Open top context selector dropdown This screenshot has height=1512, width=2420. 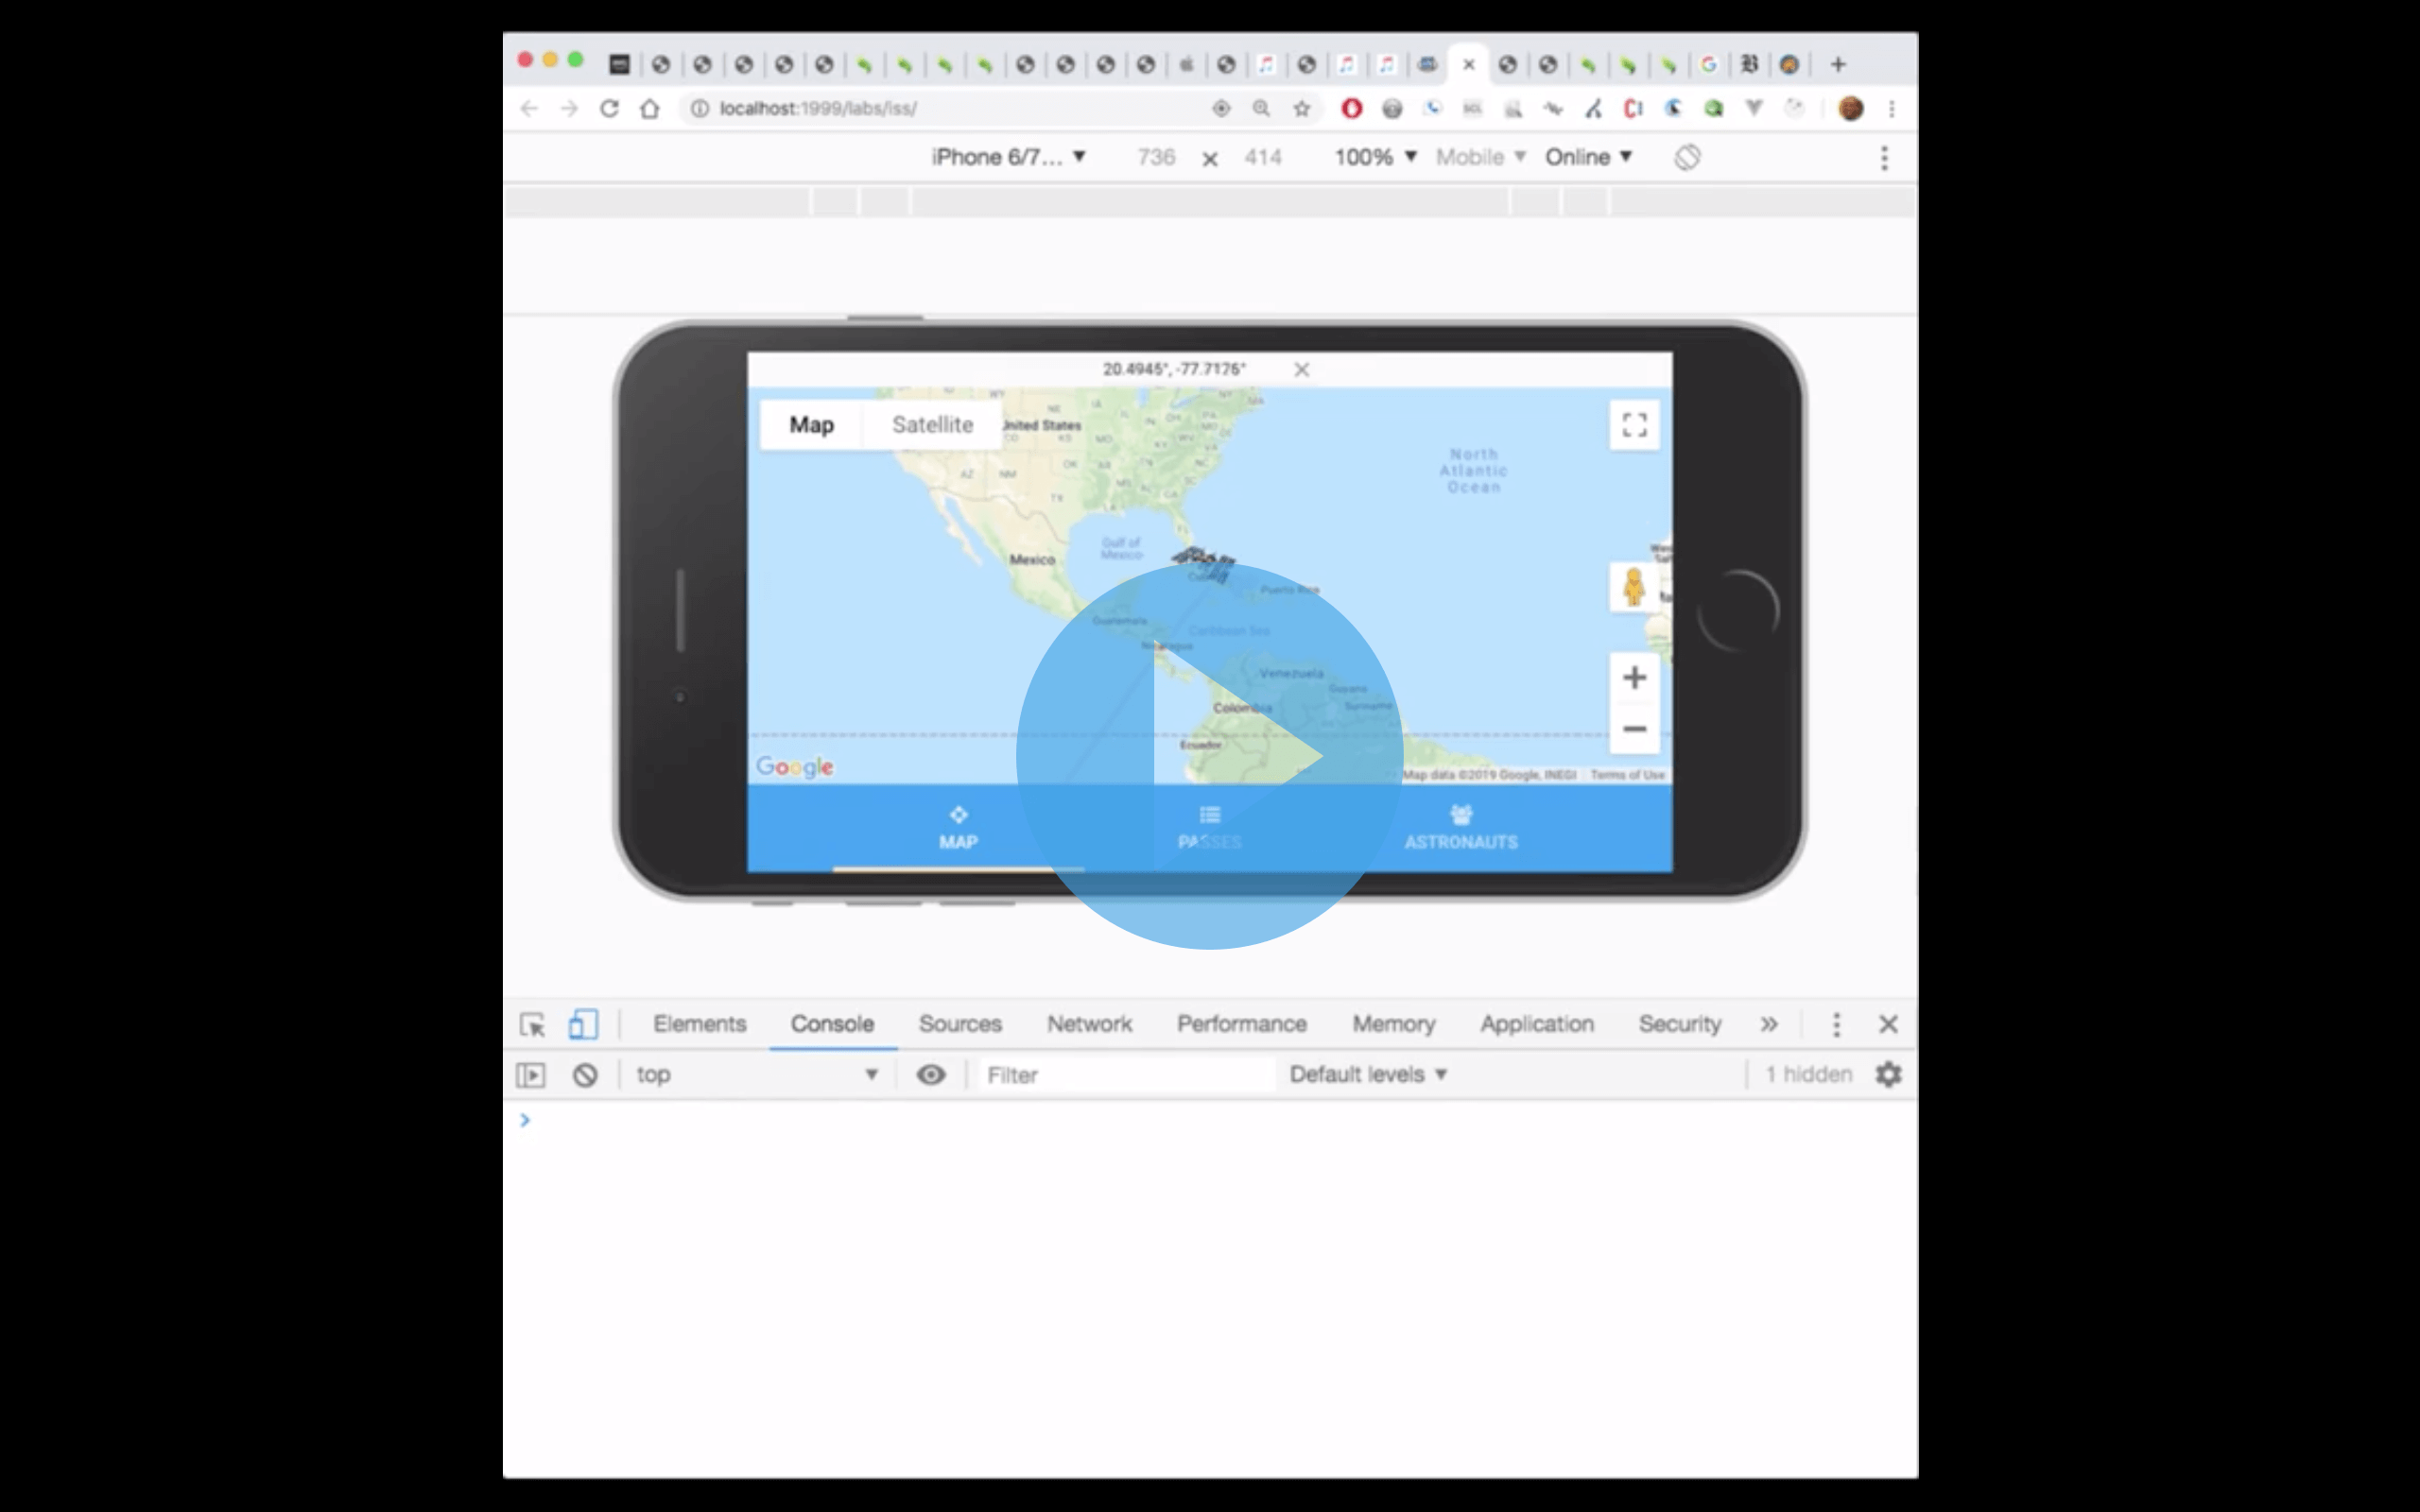point(757,1075)
